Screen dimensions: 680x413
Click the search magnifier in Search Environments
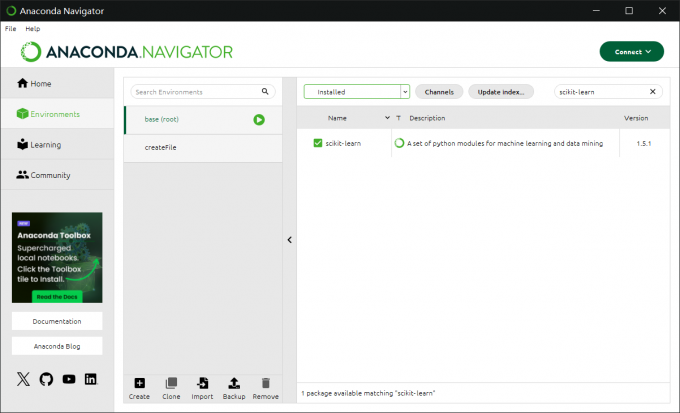click(265, 92)
